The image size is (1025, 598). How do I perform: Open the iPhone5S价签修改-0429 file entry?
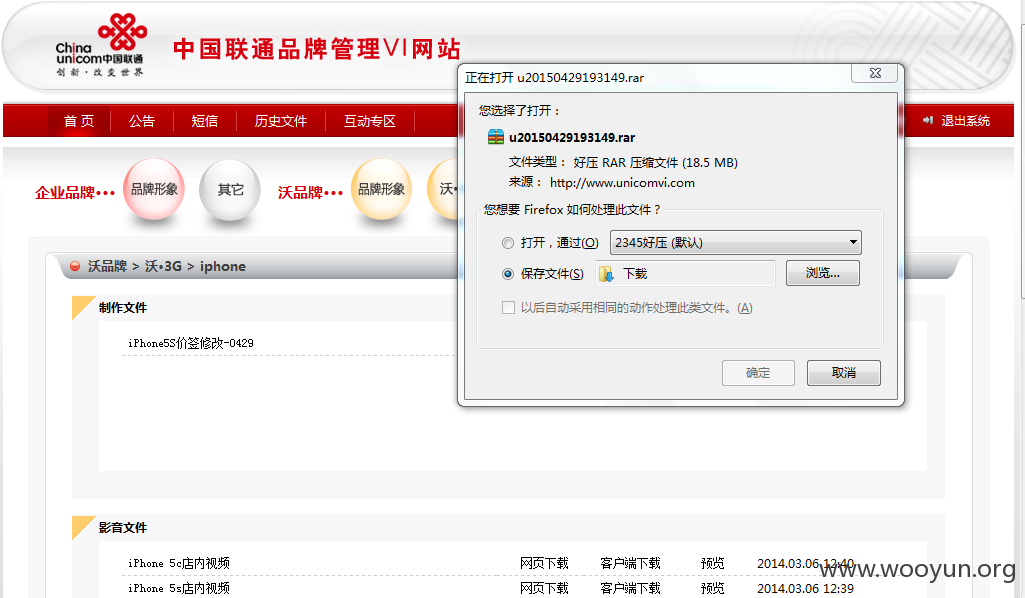click(191, 343)
